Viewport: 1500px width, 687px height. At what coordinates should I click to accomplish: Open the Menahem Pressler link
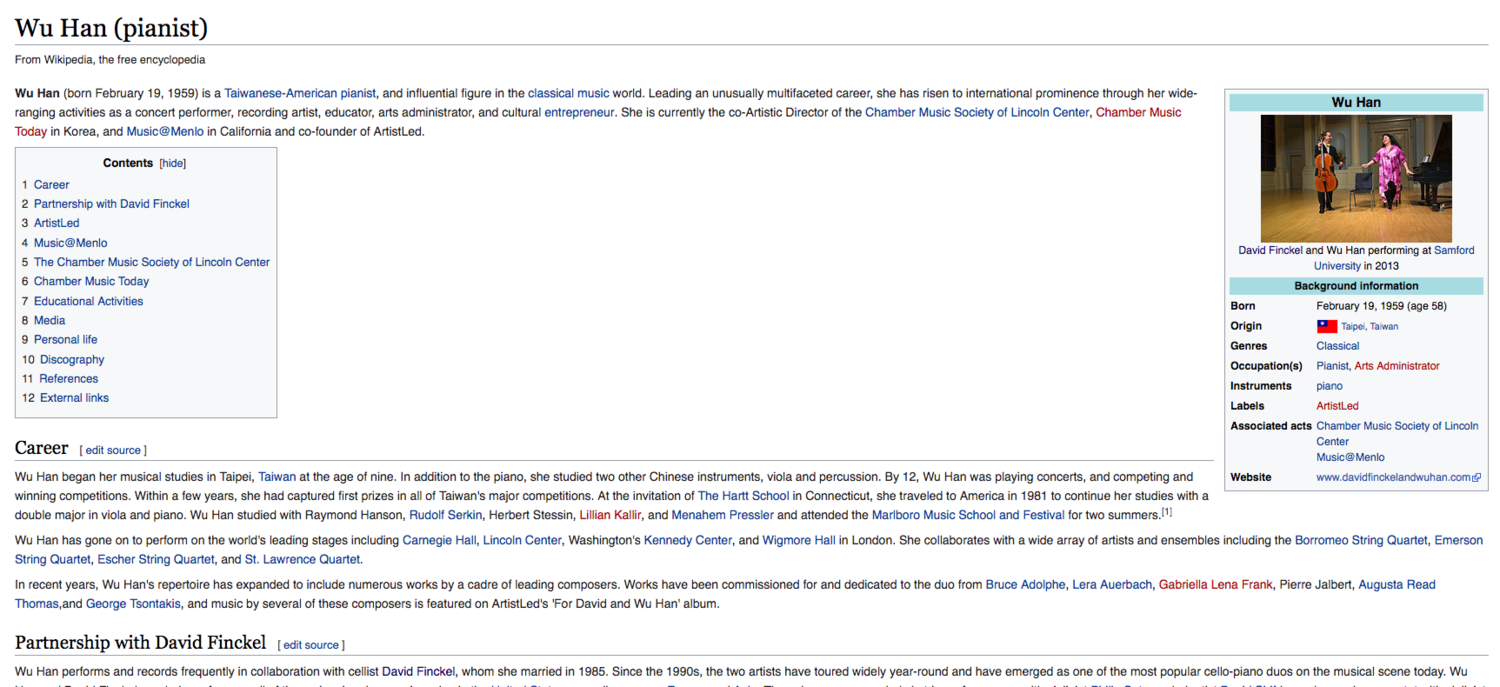(722, 515)
